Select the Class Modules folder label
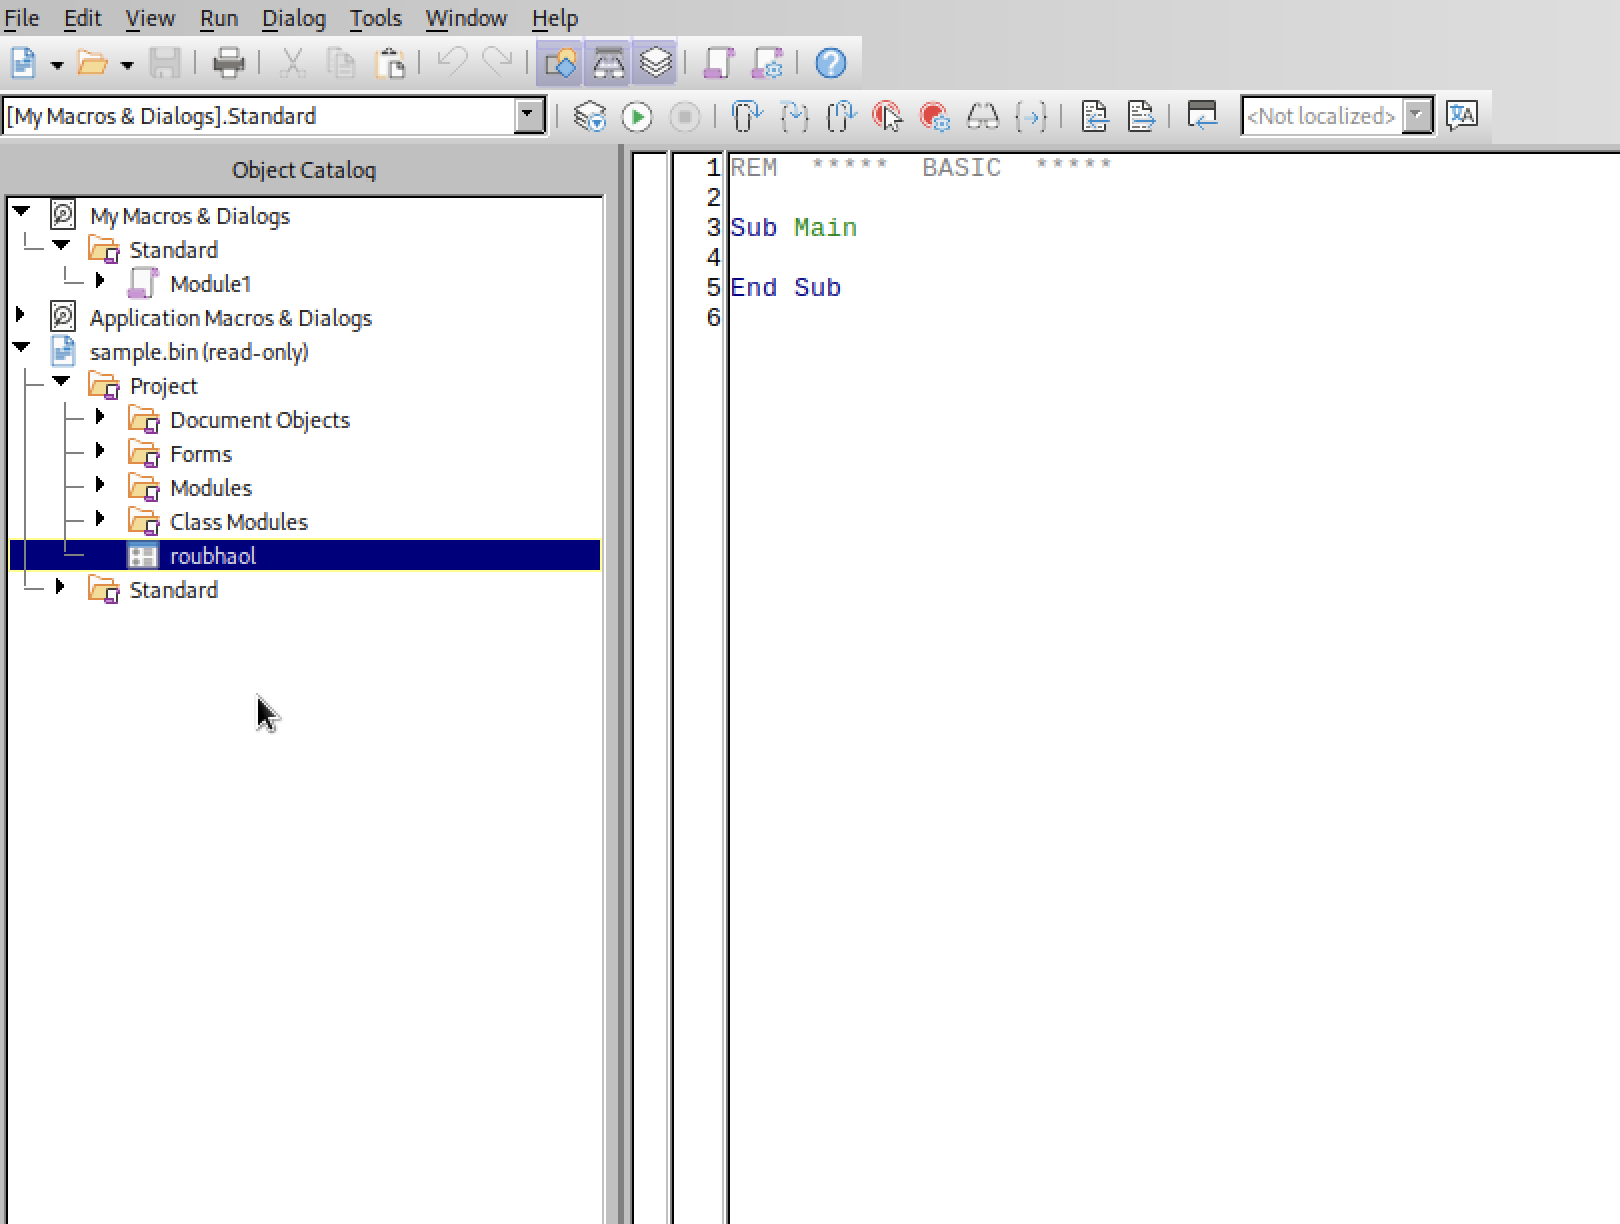Viewport: 1620px width, 1224px height. 238,522
